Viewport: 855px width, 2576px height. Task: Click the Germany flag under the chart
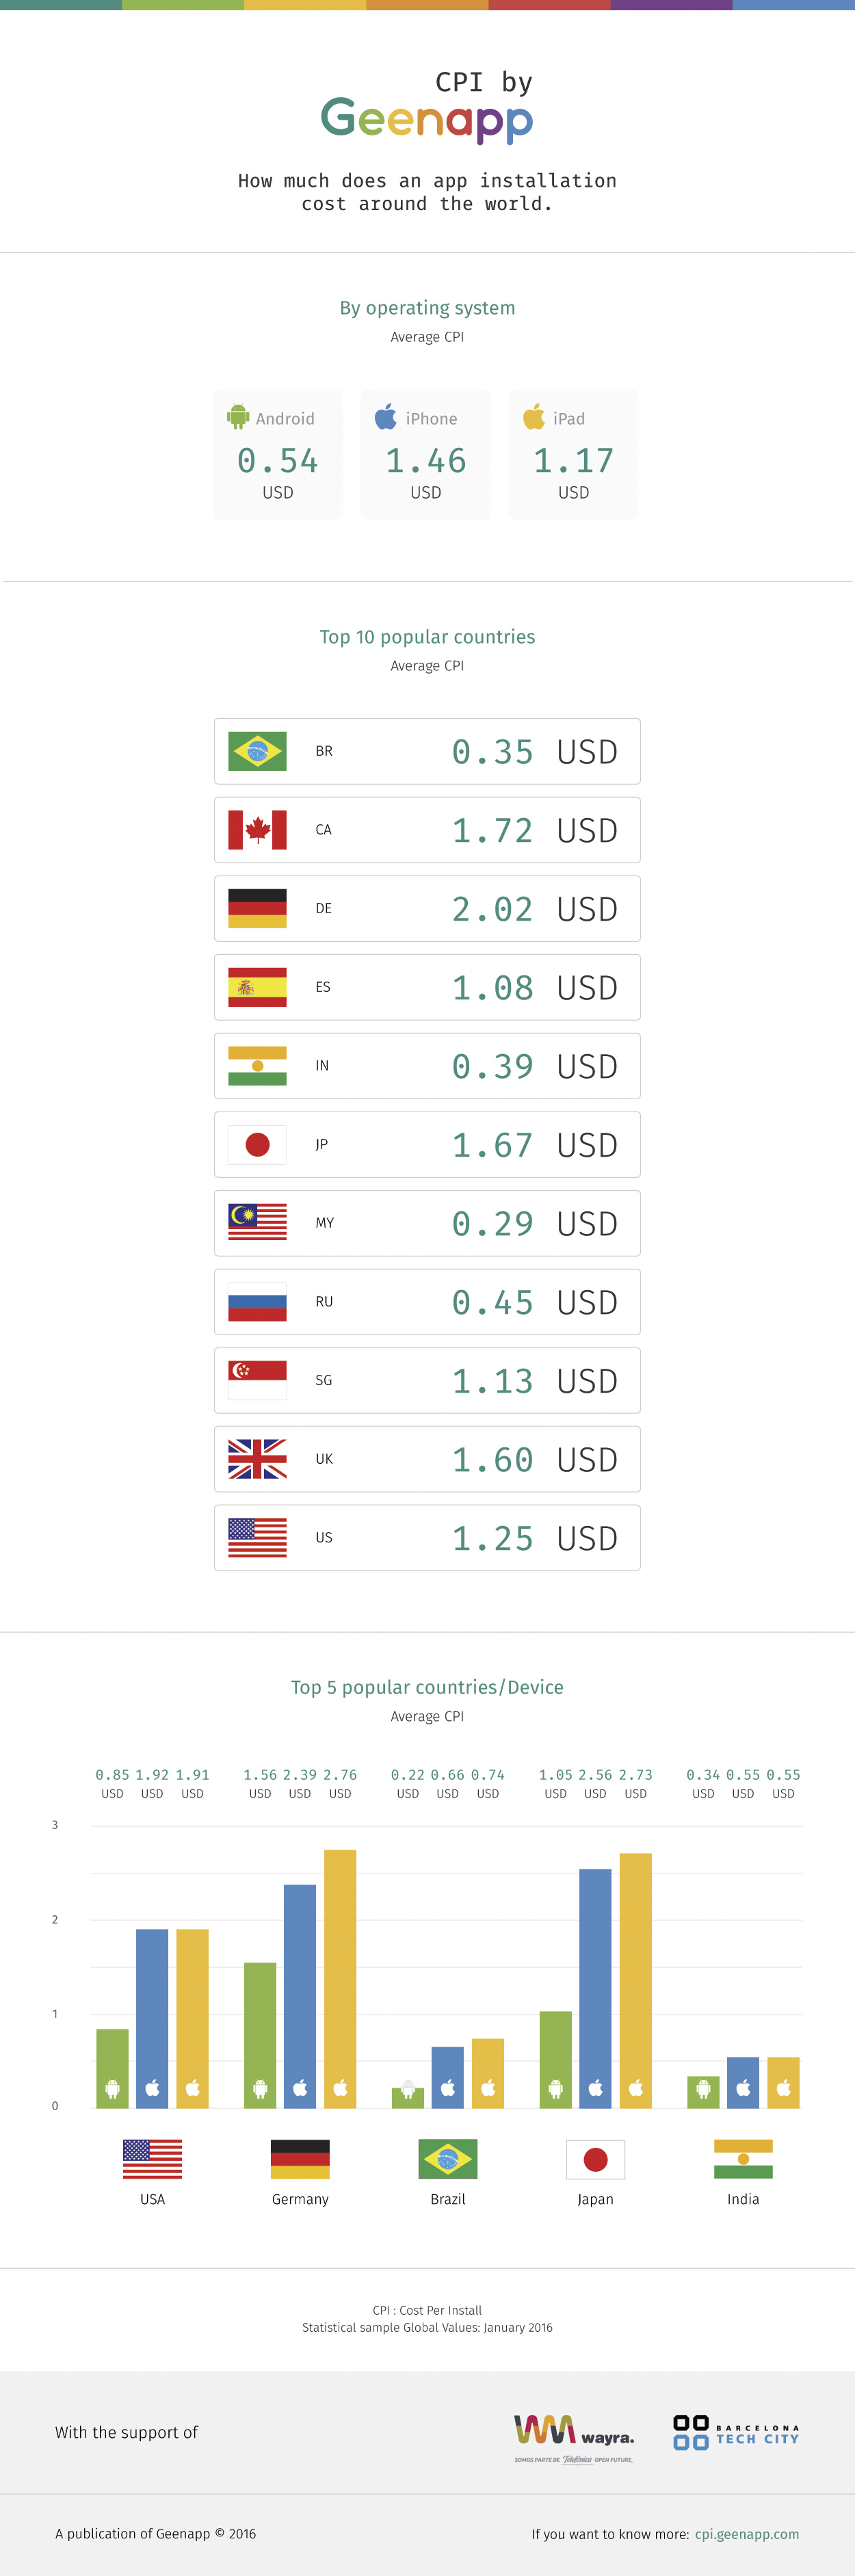(300, 2159)
